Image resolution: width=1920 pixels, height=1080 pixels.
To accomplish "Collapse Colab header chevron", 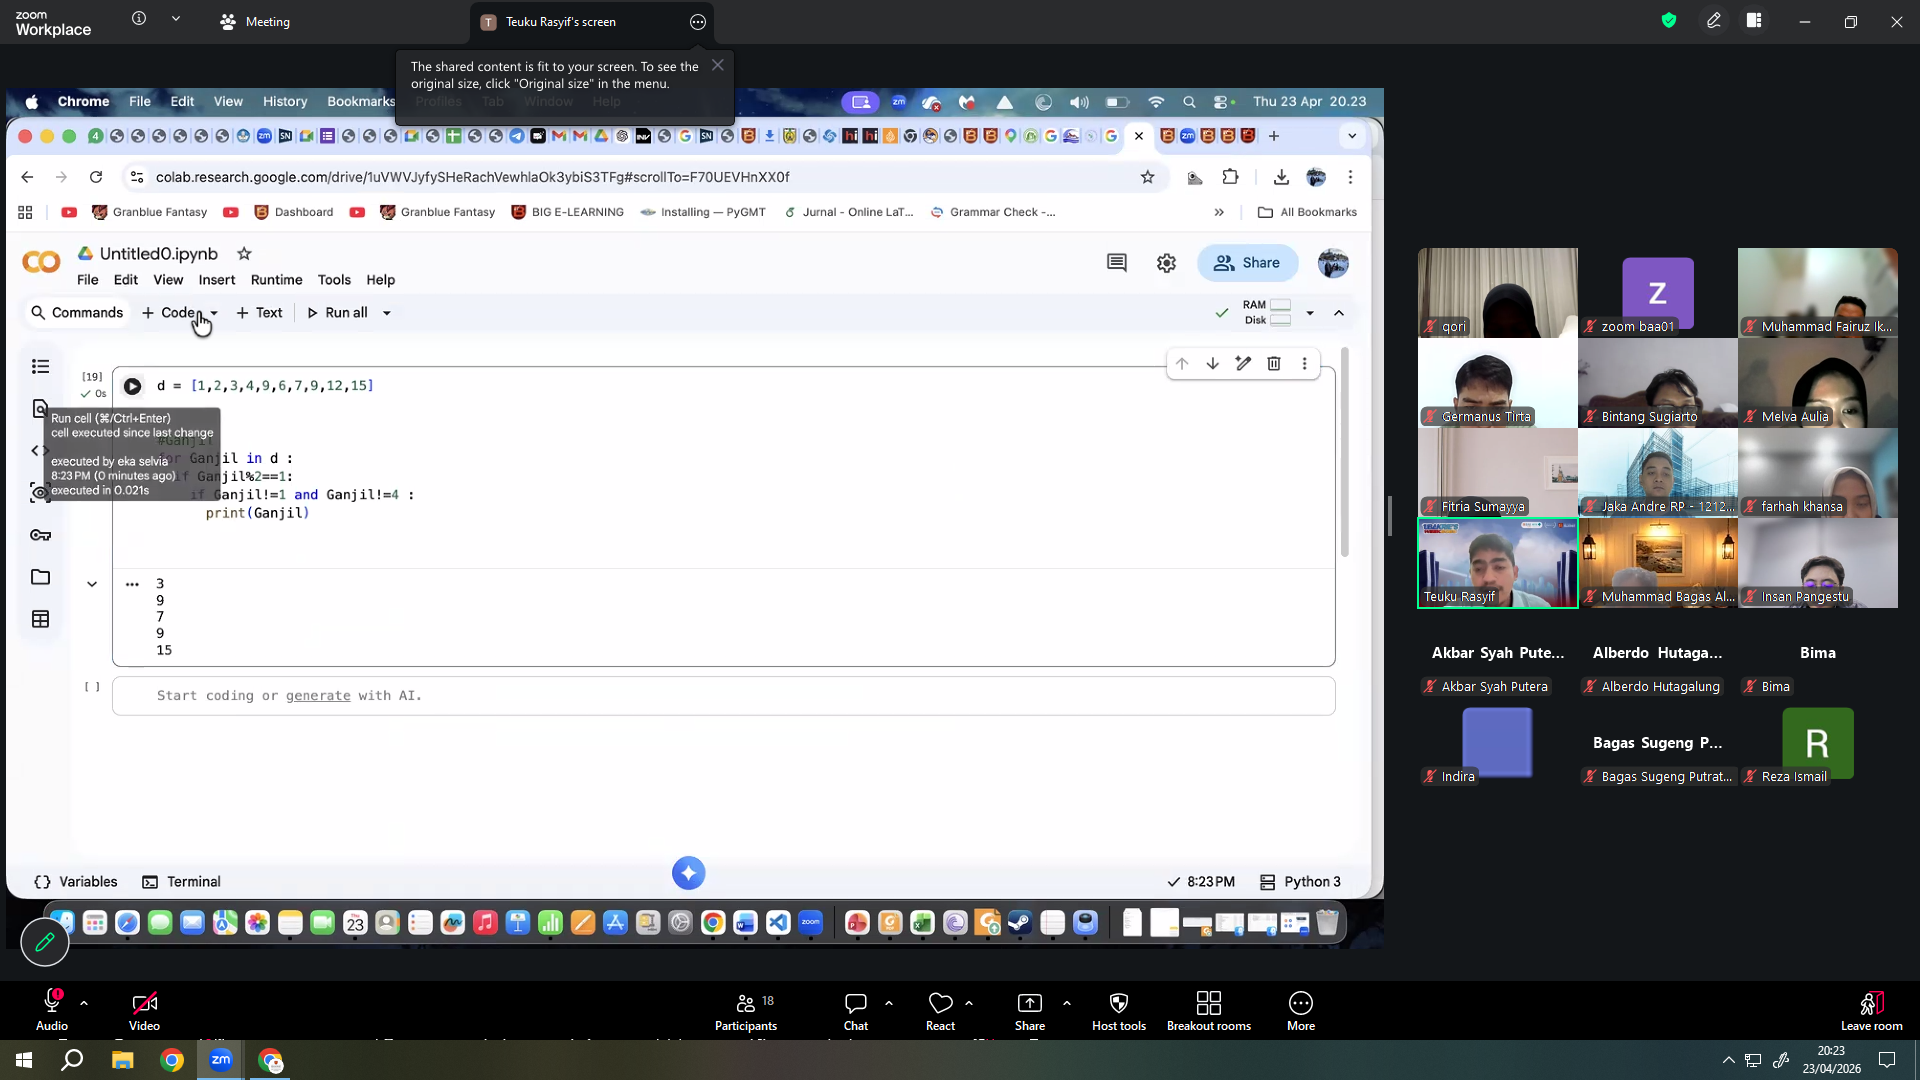I will click(1339, 313).
